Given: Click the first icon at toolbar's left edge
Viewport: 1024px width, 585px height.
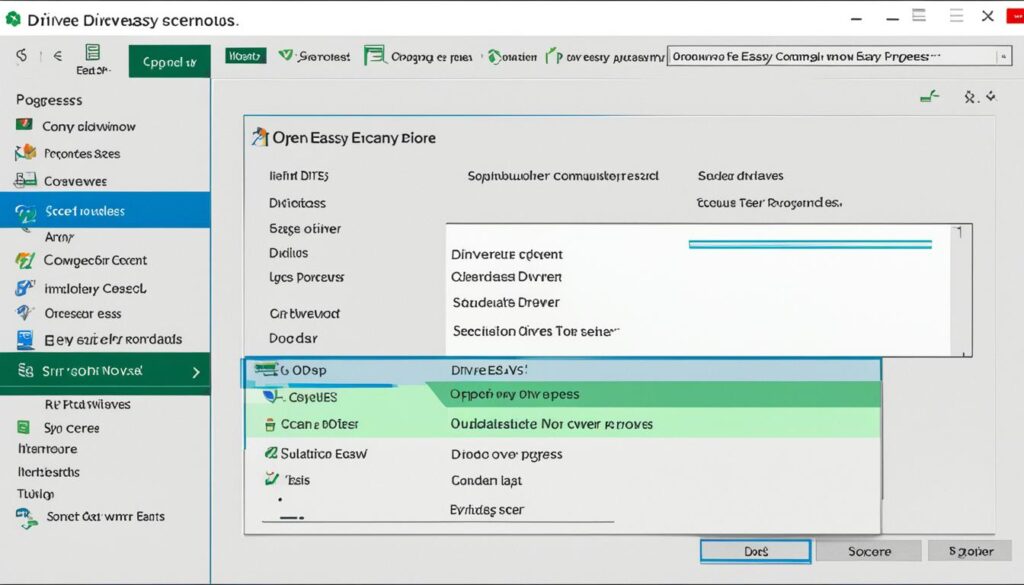Looking at the screenshot, I should 22,55.
